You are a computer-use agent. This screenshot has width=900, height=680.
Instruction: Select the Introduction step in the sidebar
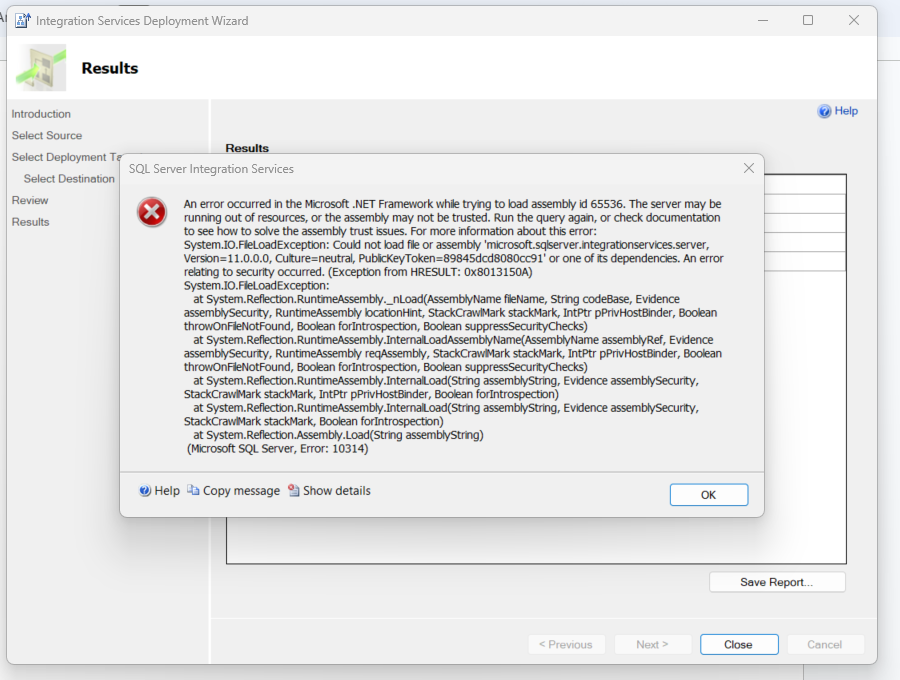tap(41, 114)
